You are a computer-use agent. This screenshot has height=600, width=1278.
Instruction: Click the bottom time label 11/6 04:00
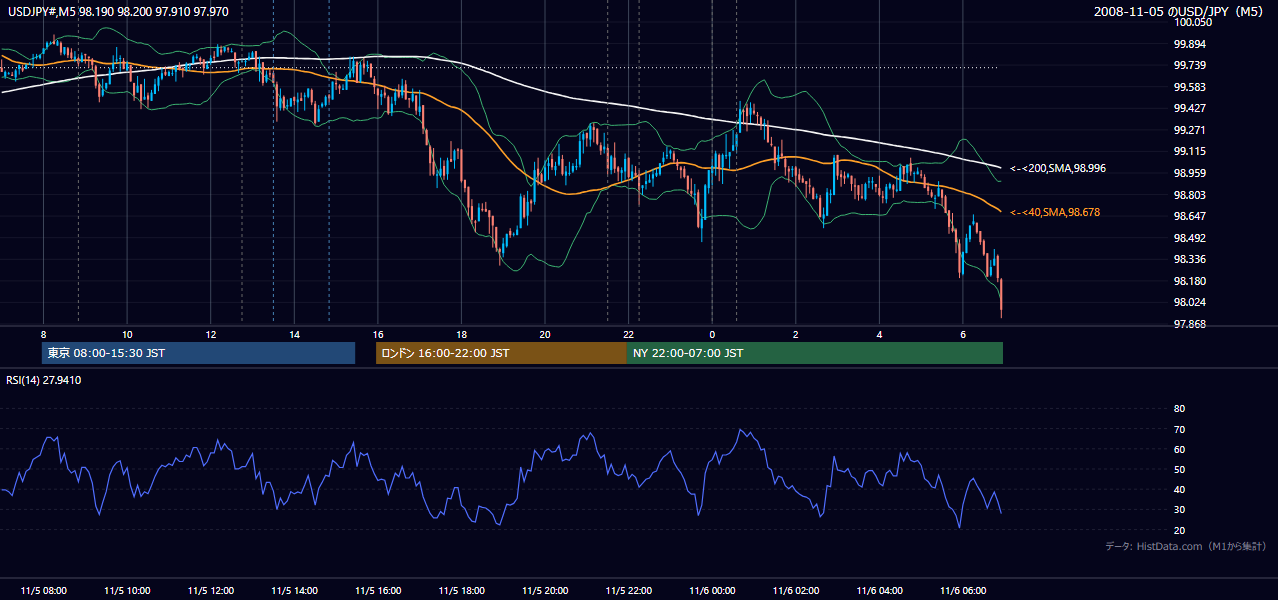point(880,591)
